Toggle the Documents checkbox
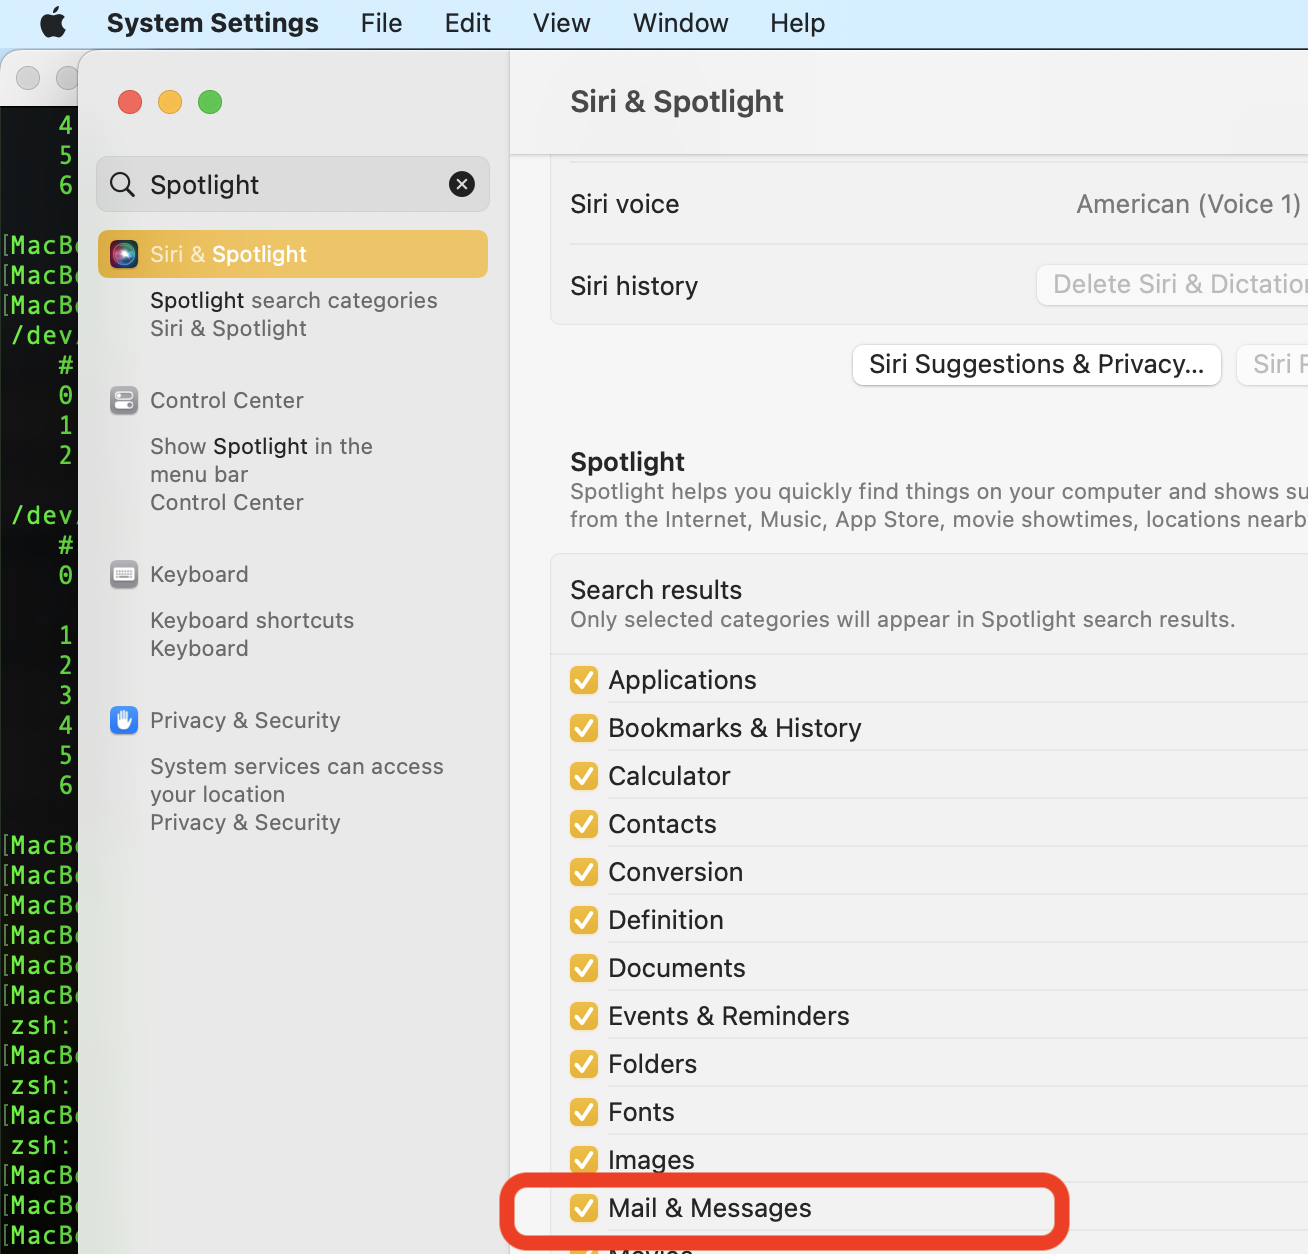Screen dimensions: 1308x1254 point(584,968)
